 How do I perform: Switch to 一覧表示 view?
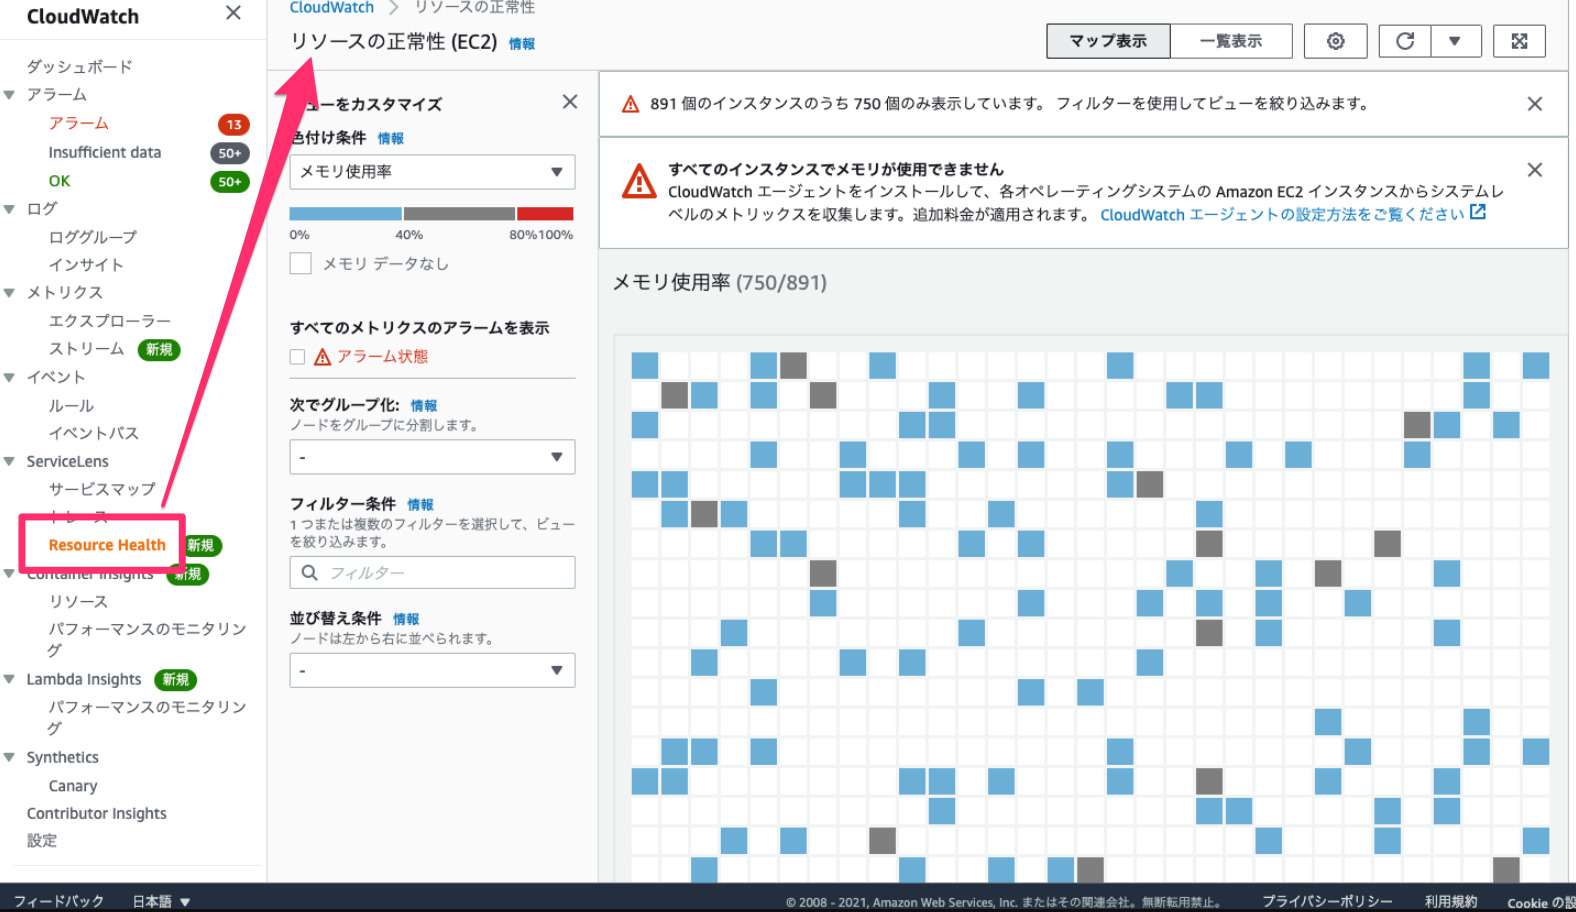[1231, 41]
